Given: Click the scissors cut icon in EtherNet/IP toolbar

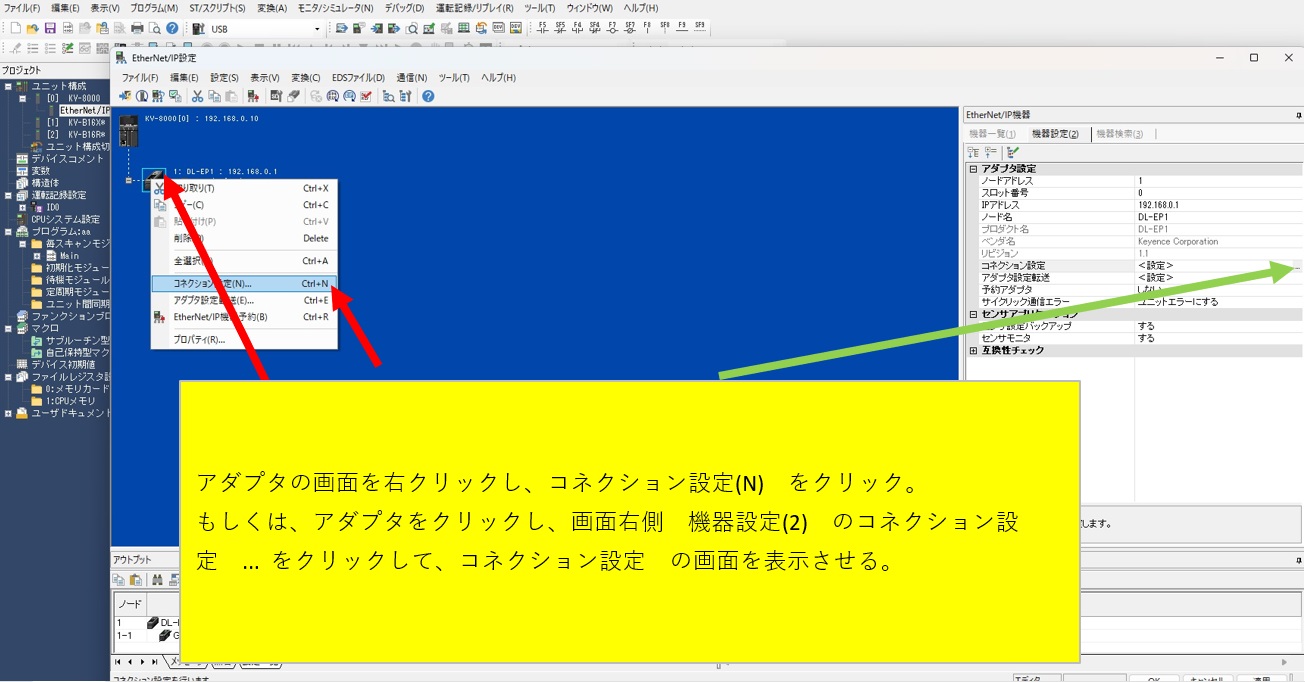Looking at the screenshot, I should pos(198,96).
